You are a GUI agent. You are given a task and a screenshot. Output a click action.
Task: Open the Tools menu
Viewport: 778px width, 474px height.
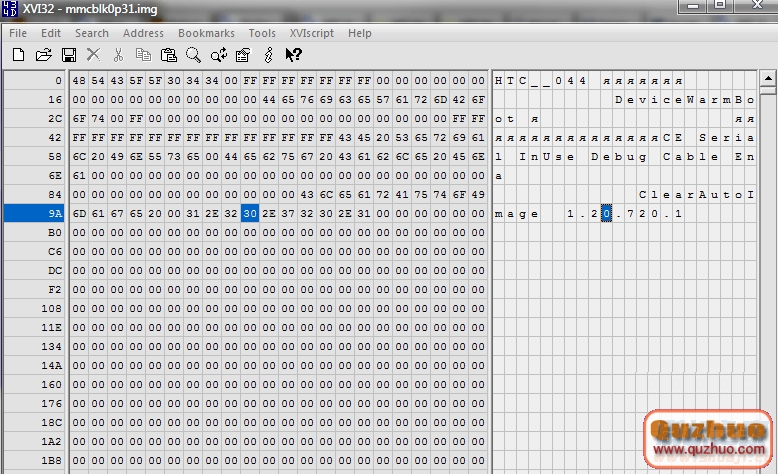[262, 33]
